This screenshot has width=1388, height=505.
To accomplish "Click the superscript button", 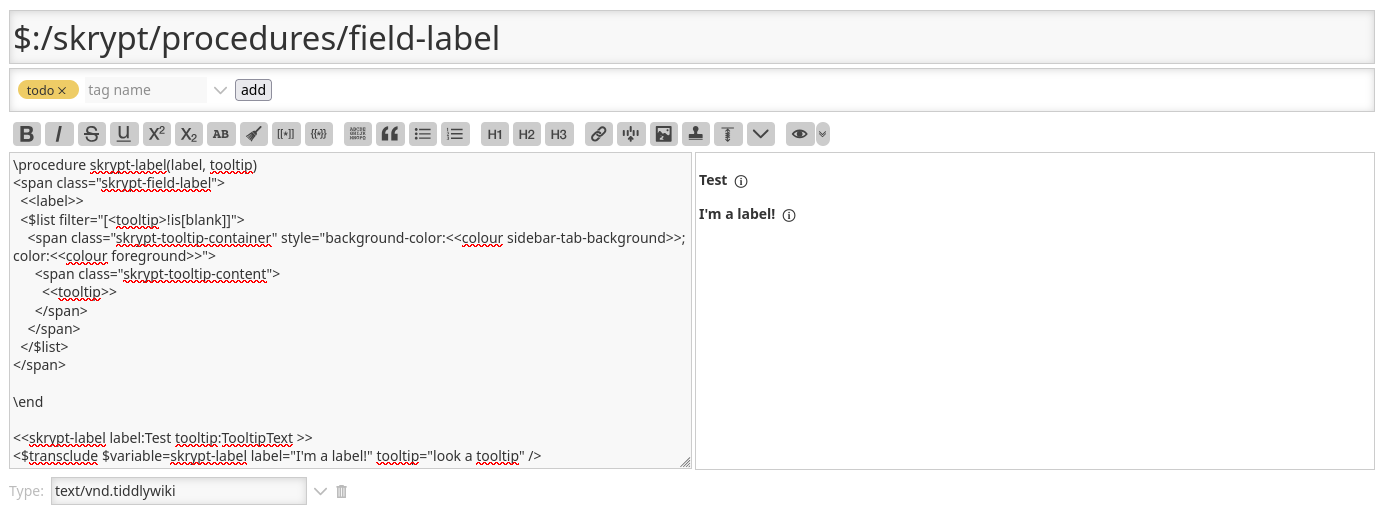I will pyautogui.click(x=156, y=134).
